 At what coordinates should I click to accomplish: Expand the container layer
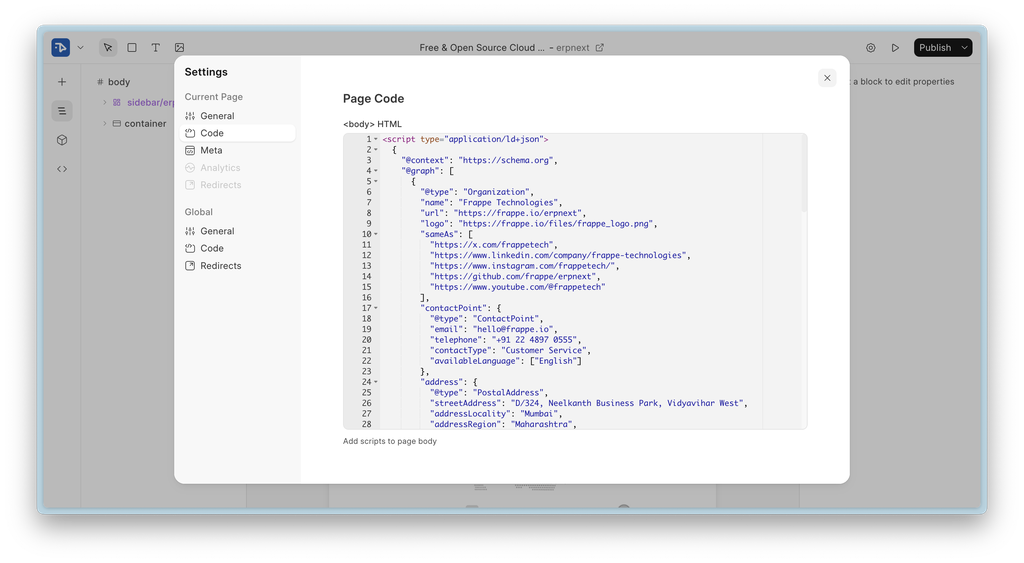click(x=104, y=123)
